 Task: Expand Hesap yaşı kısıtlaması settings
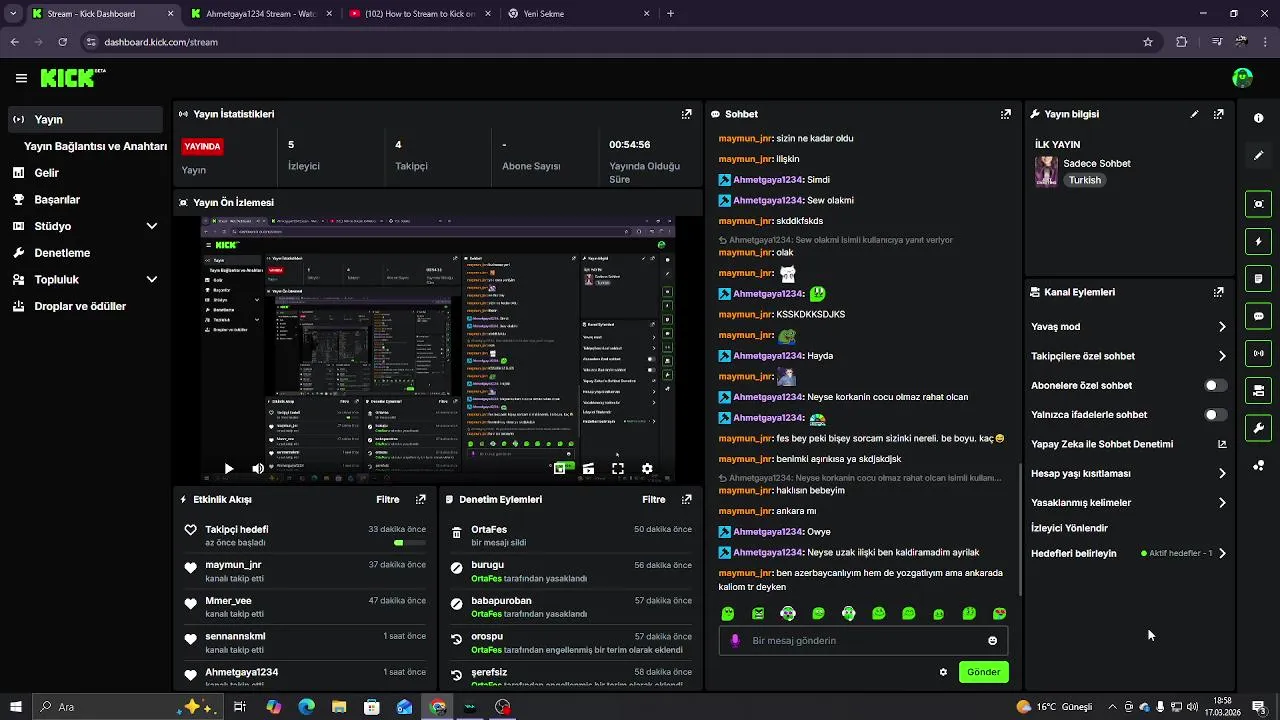tap(1222, 473)
